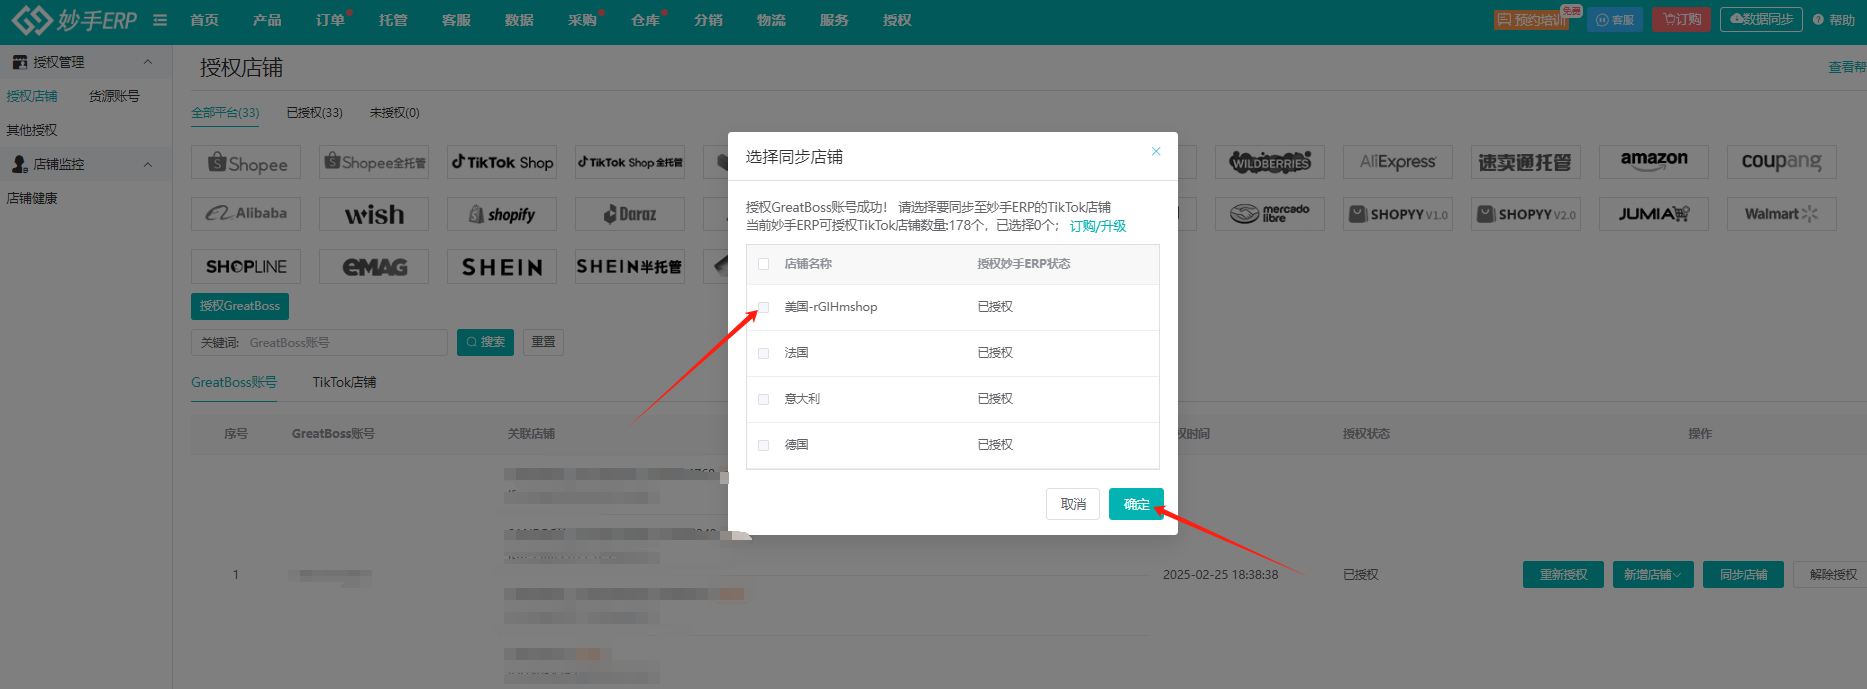The height and width of the screenshot is (689, 1867).
Task: Open 其他授权 in the sidebar
Action: click(x=32, y=130)
